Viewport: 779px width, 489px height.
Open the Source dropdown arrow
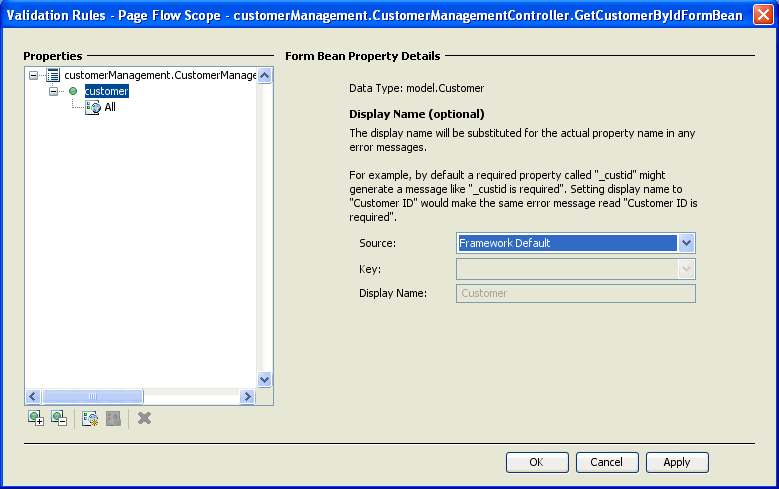686,243
